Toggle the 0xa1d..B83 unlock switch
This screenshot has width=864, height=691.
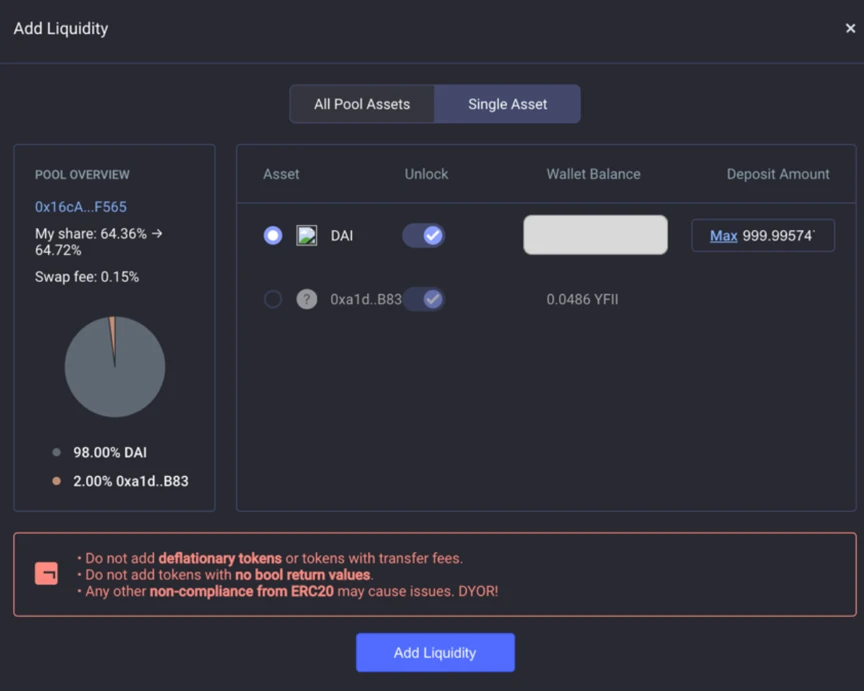click(423, 299)
